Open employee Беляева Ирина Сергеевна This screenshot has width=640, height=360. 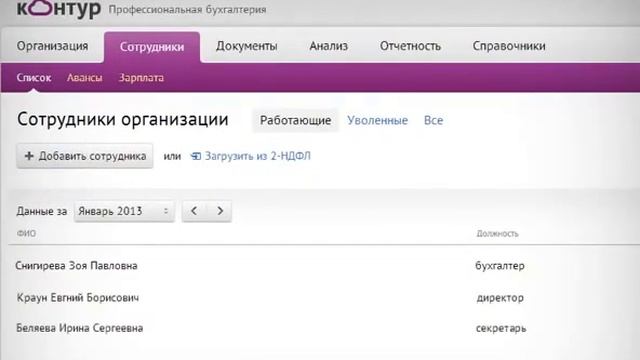[x=80, y=328]
